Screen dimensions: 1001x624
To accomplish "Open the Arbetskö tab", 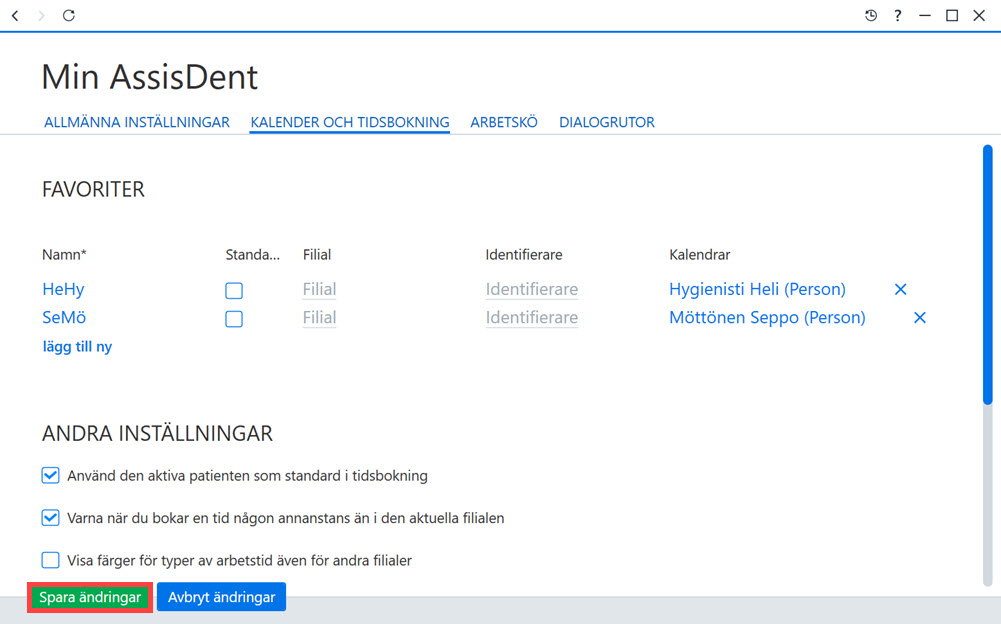I will coord(504,122).
